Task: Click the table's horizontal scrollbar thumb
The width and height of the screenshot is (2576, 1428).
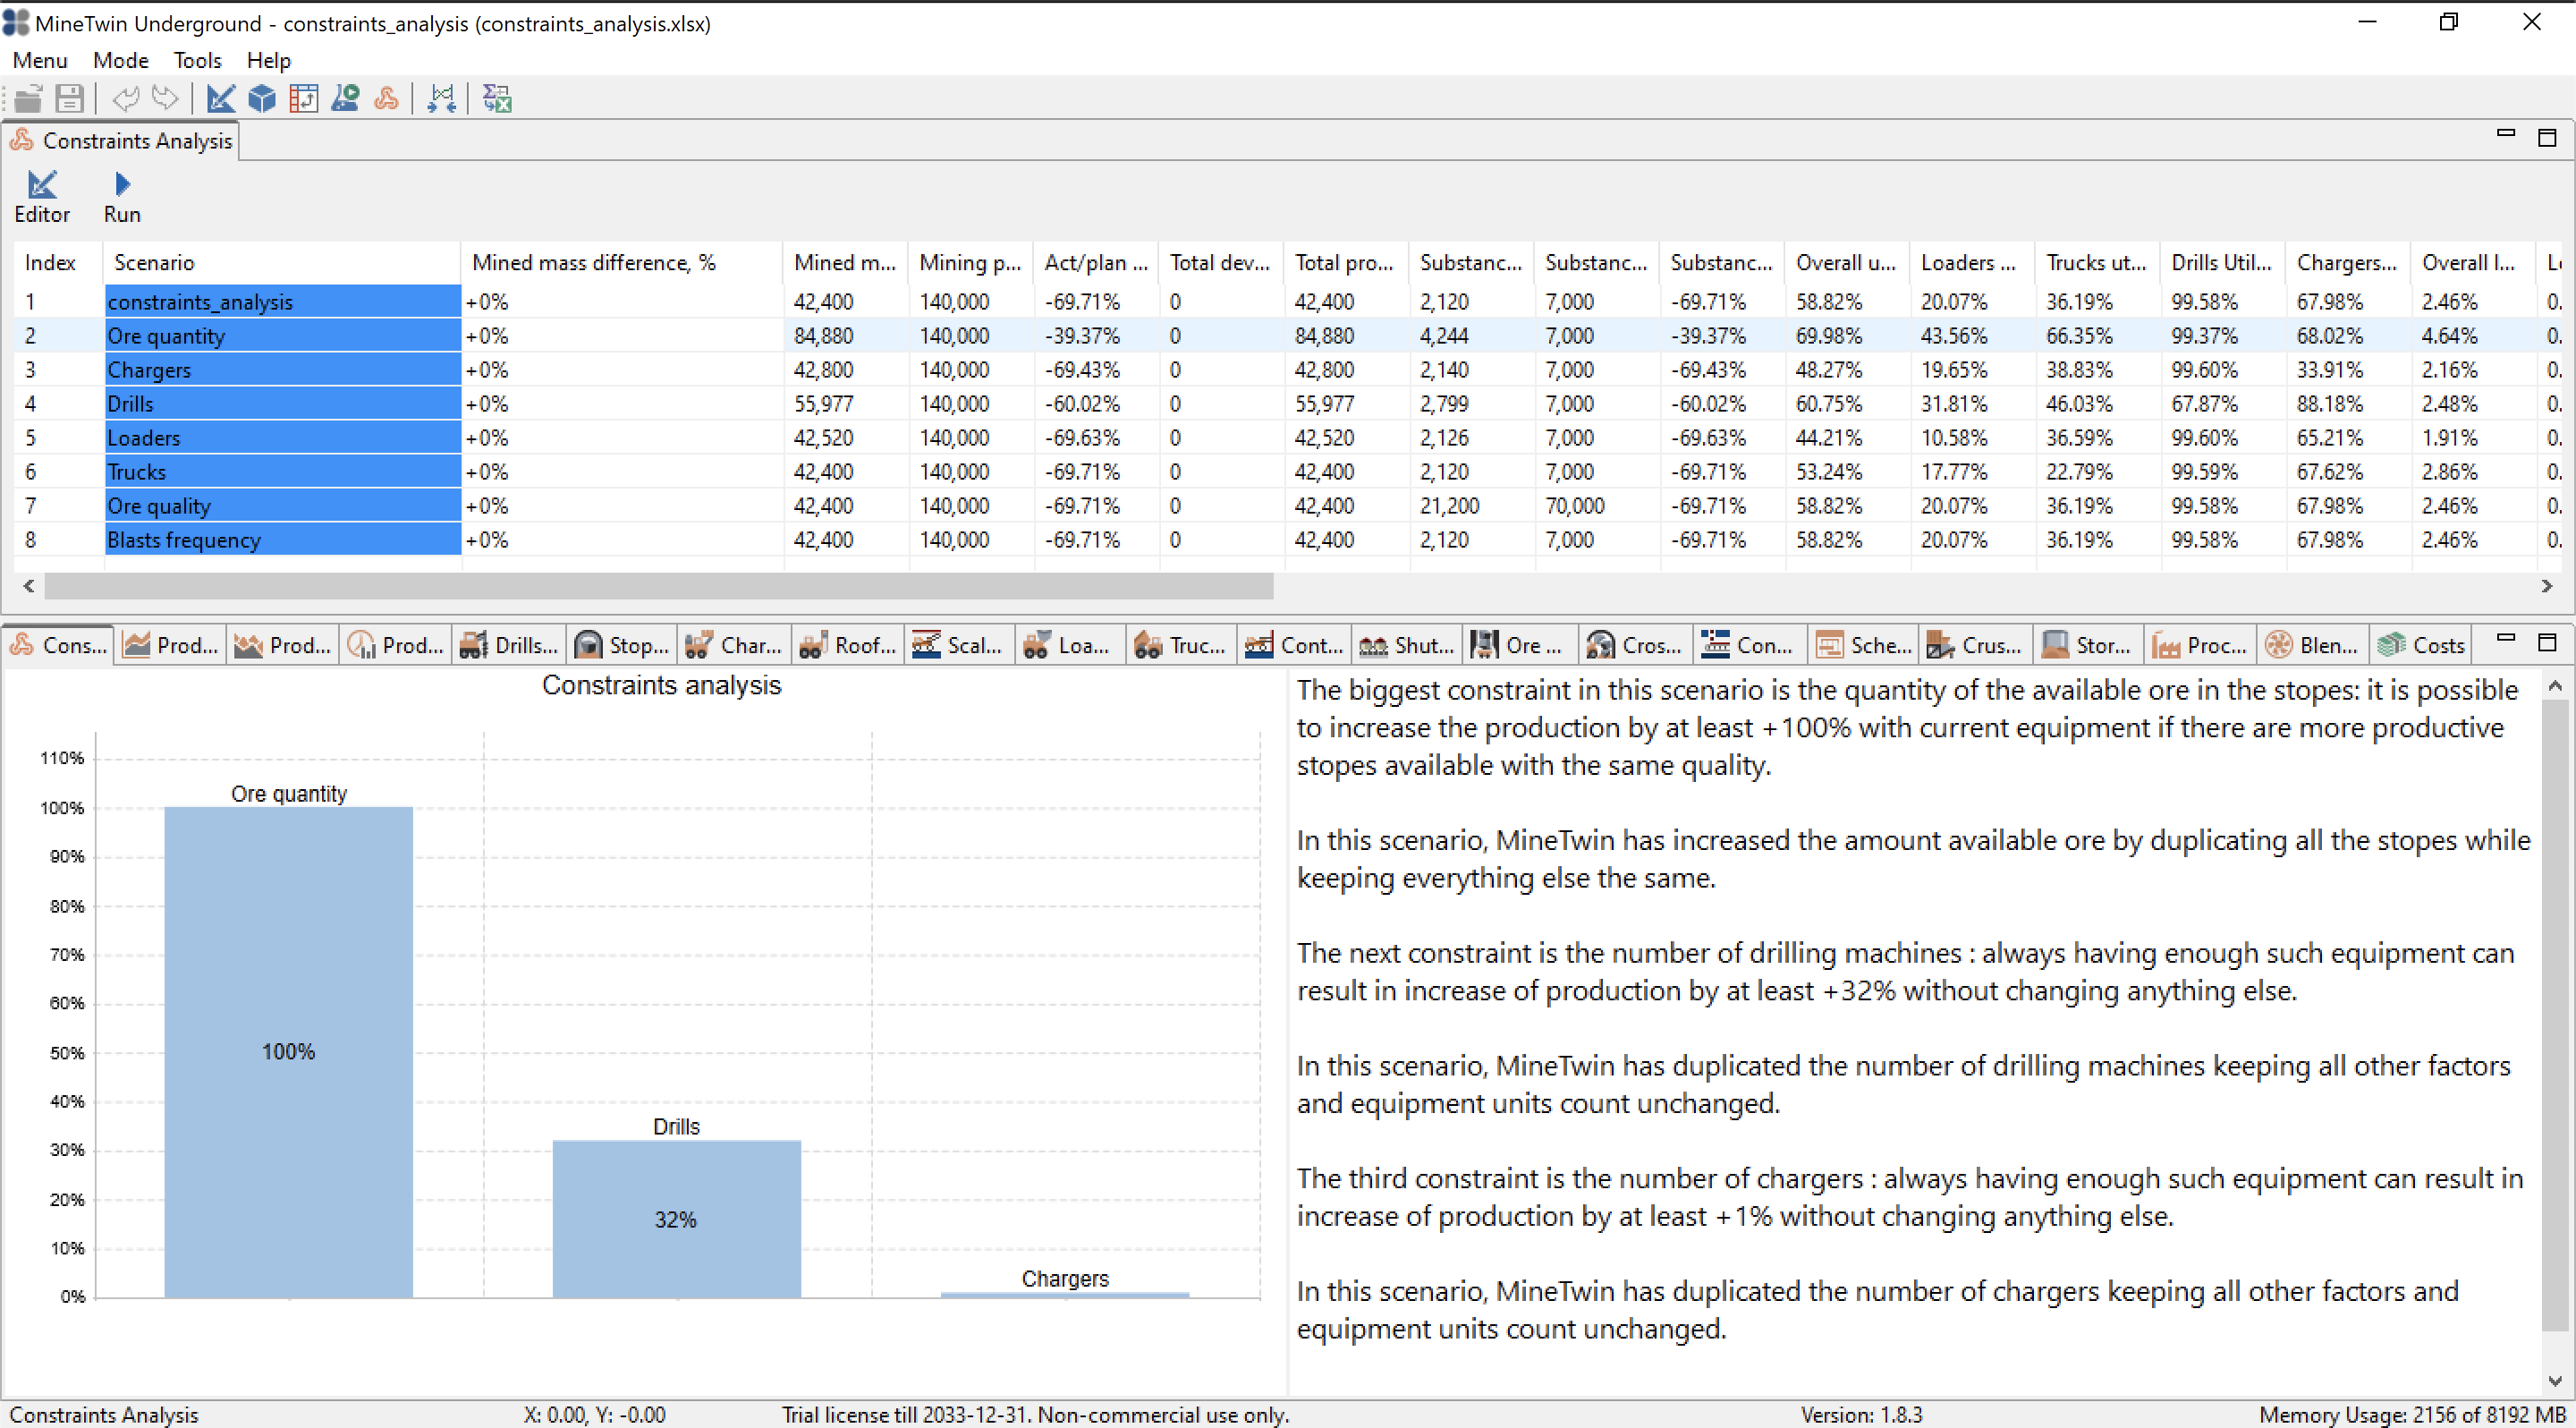Action: point(659,586)
